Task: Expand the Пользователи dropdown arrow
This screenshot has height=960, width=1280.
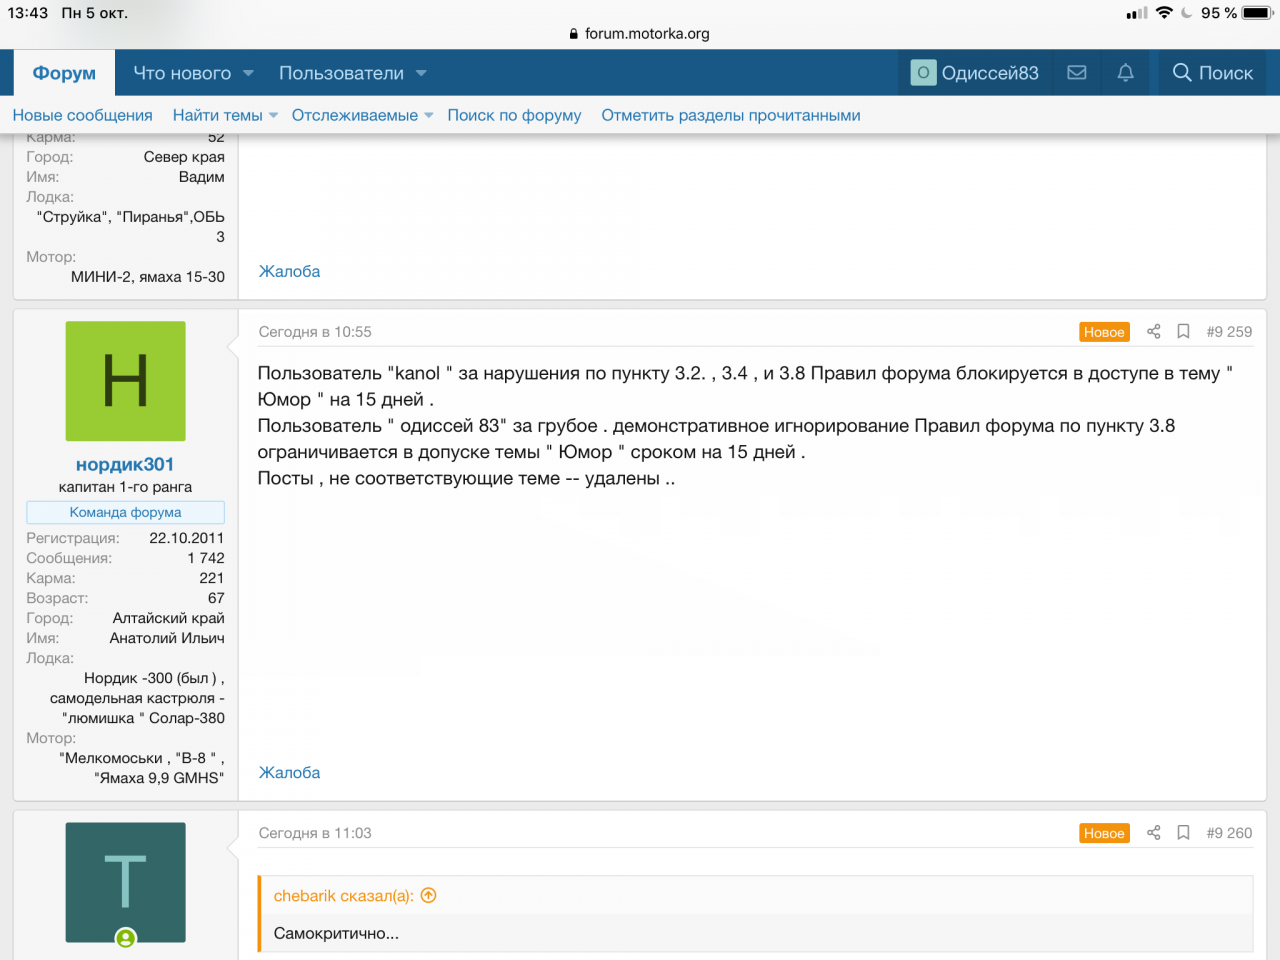Action: (x=421, y=73)
